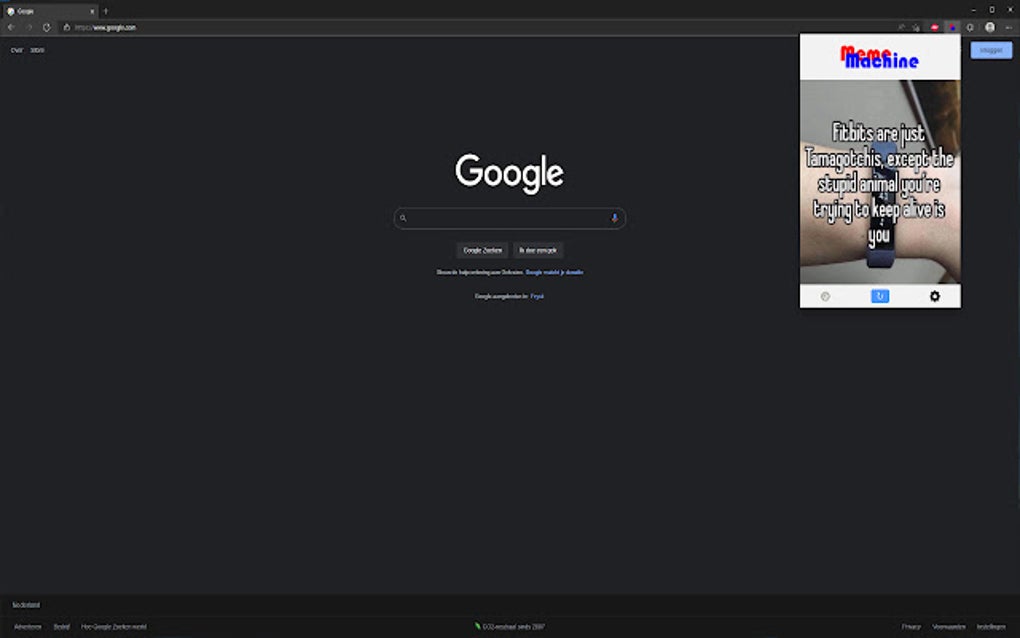1020x638 pixels.
Task: Click the Meme Machine extension icon in the toolbar
Action: pyautogui.click(x=952, y=28)
